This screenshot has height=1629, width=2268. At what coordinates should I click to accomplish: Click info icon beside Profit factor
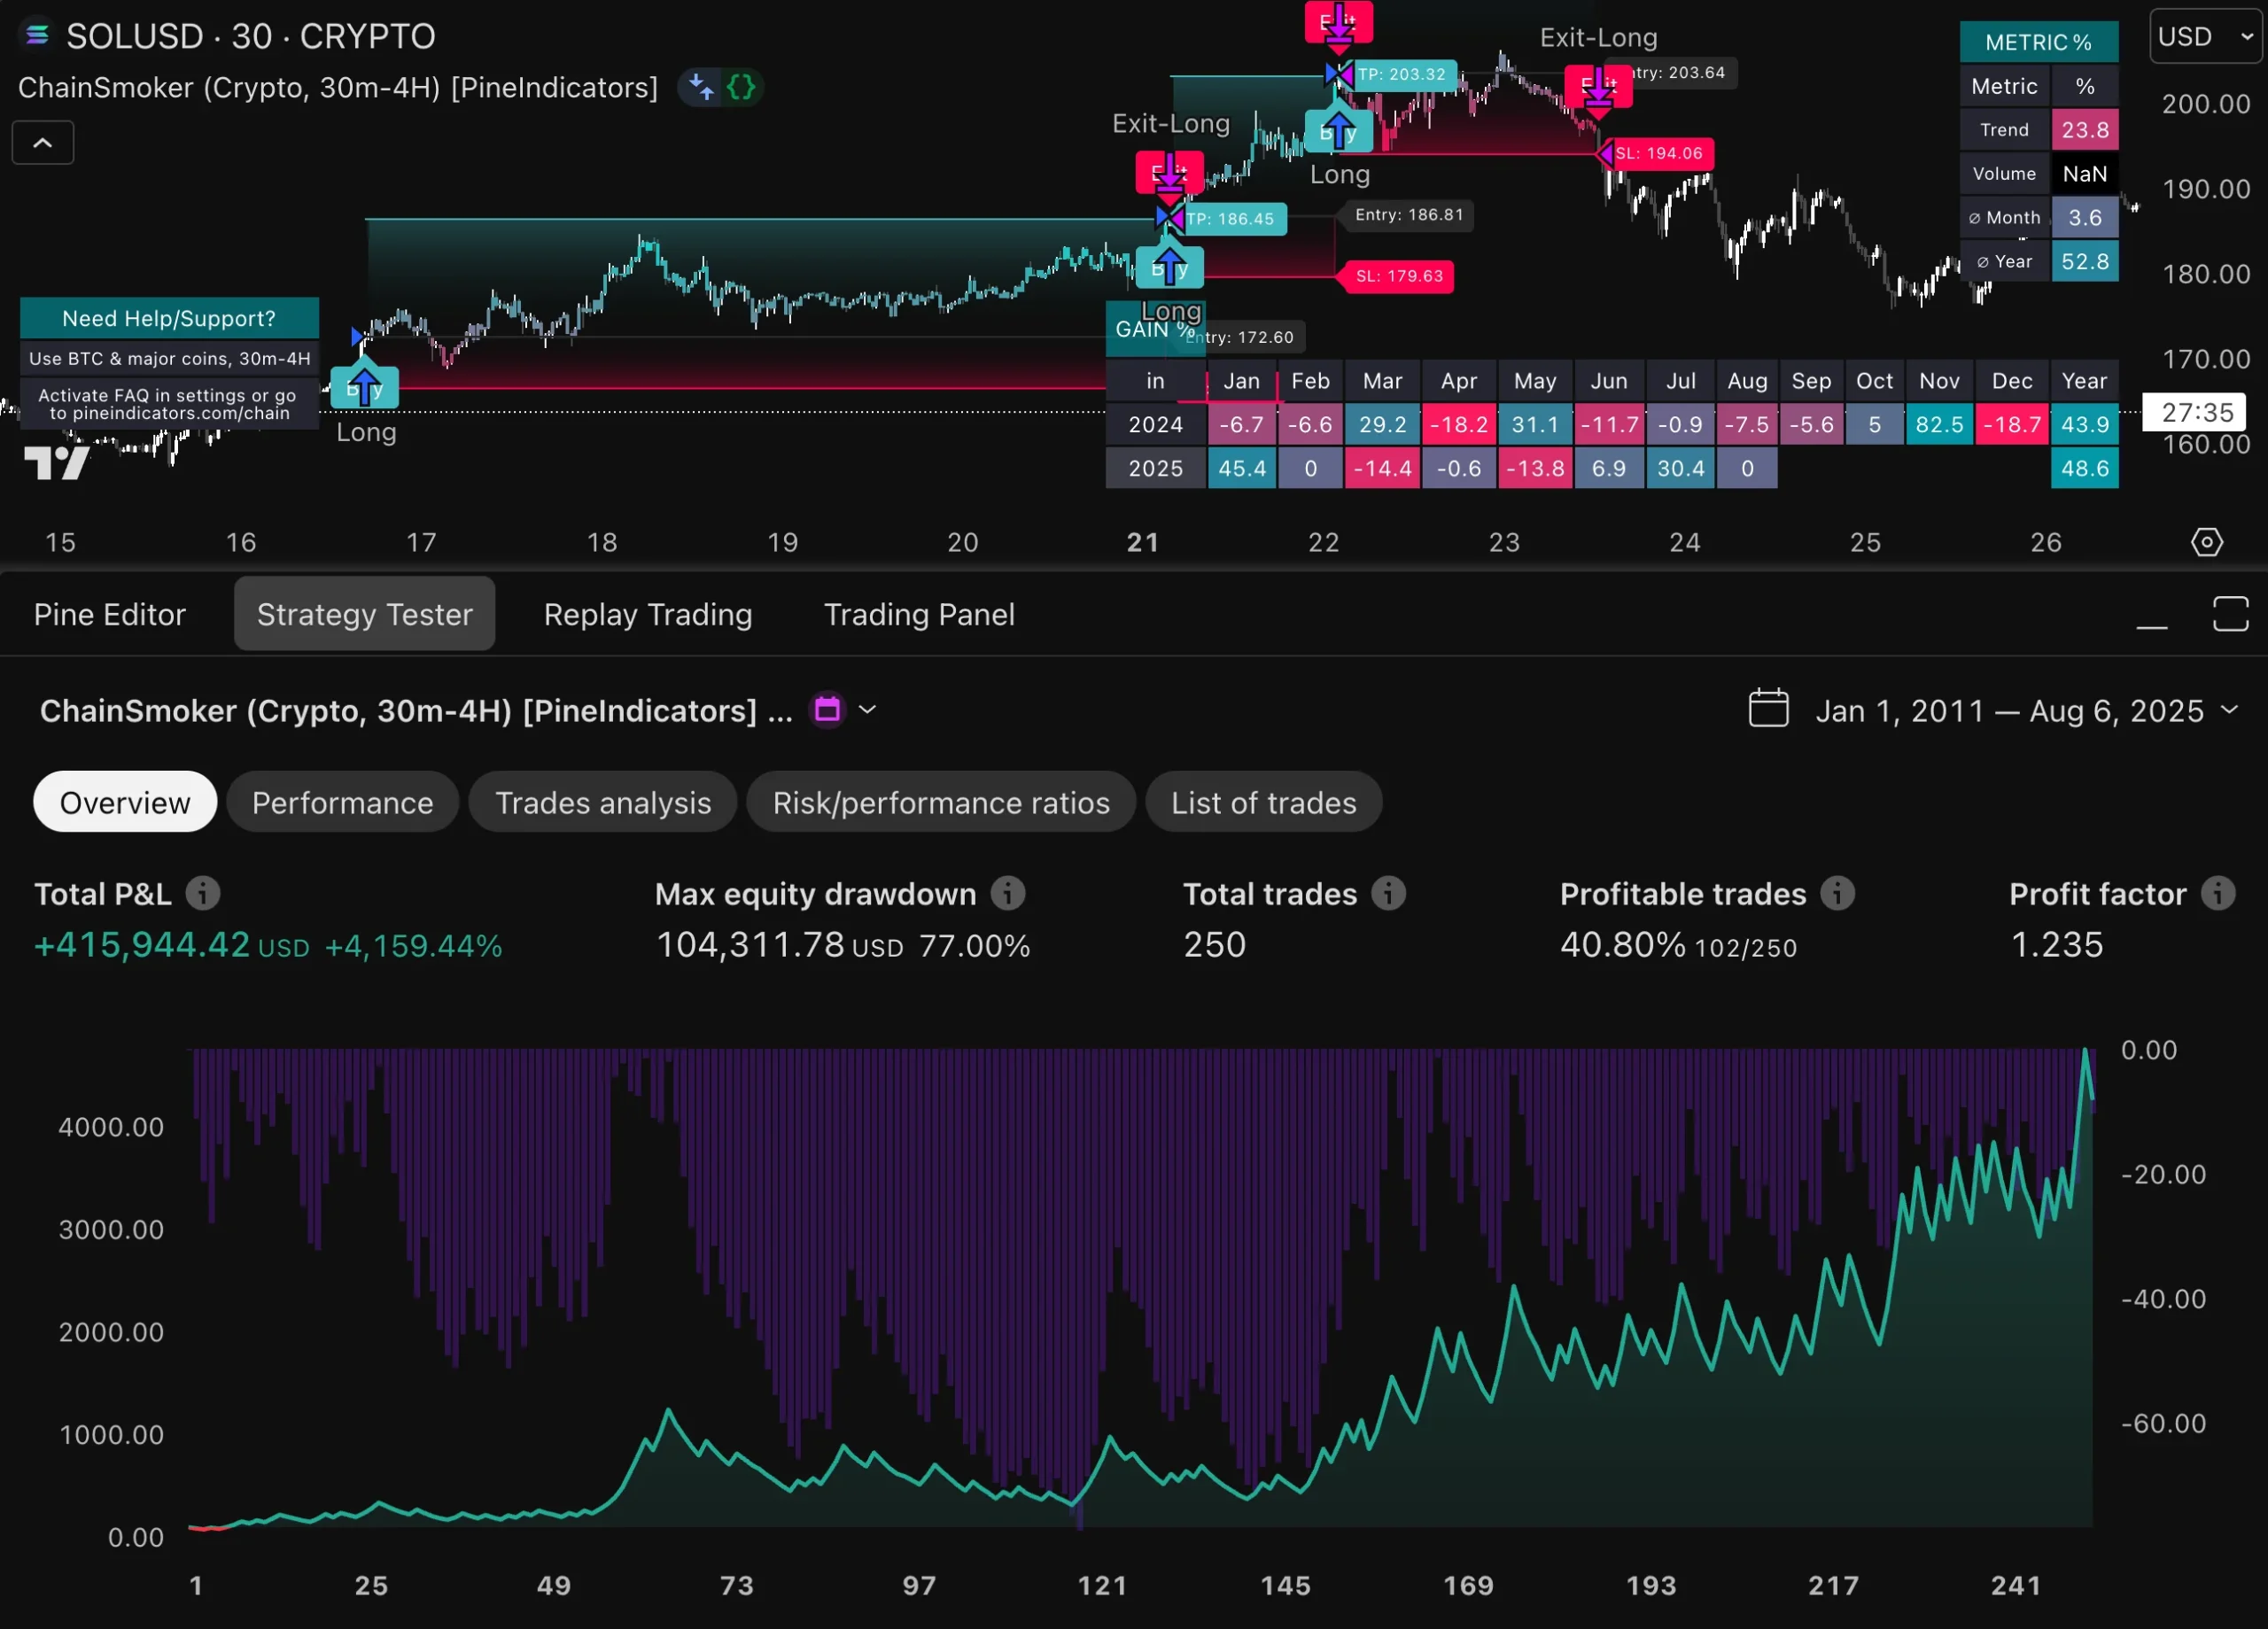tap(2218, 893)
